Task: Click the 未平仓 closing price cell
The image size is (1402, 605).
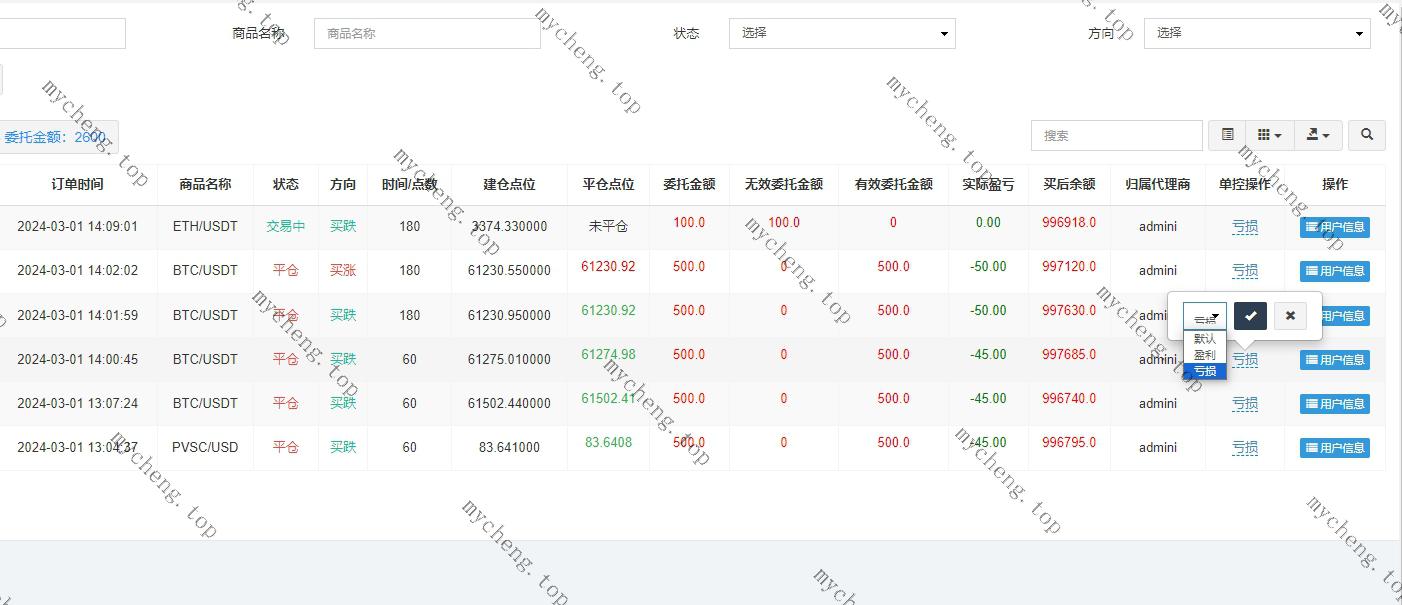Action: [608, 227]
